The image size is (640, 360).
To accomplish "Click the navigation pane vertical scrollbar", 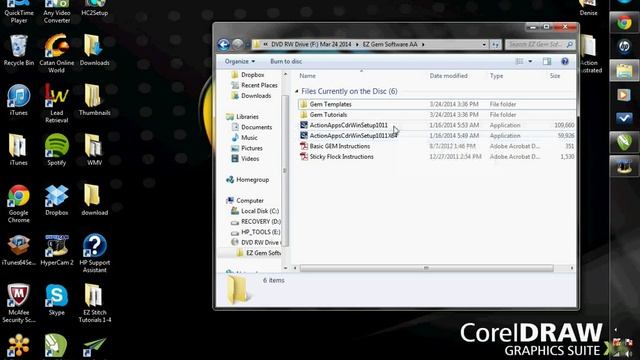I will tap(285, 171).
